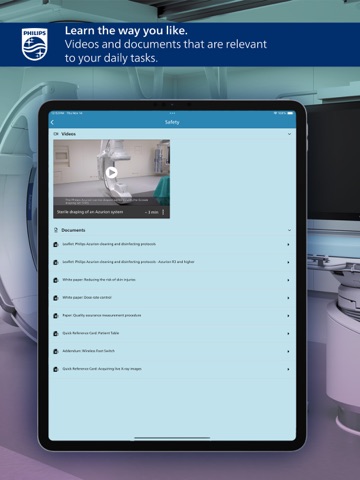Open "Paper: Quality assurance measurement procedure"

[102, 315]
